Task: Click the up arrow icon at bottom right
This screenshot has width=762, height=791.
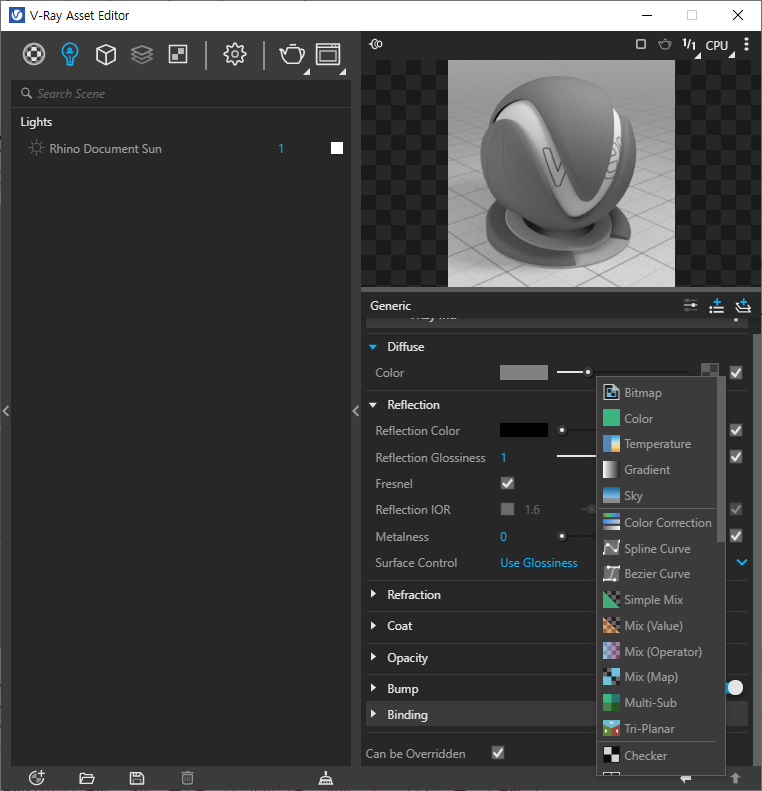Action: pyautogui.click(x=736, y=778)
